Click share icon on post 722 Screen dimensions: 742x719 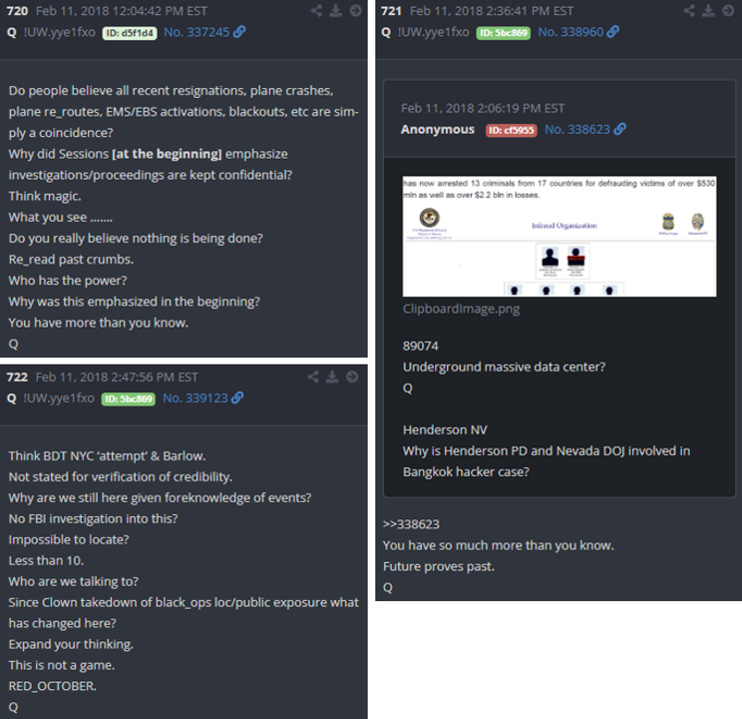tap(313, 377)
